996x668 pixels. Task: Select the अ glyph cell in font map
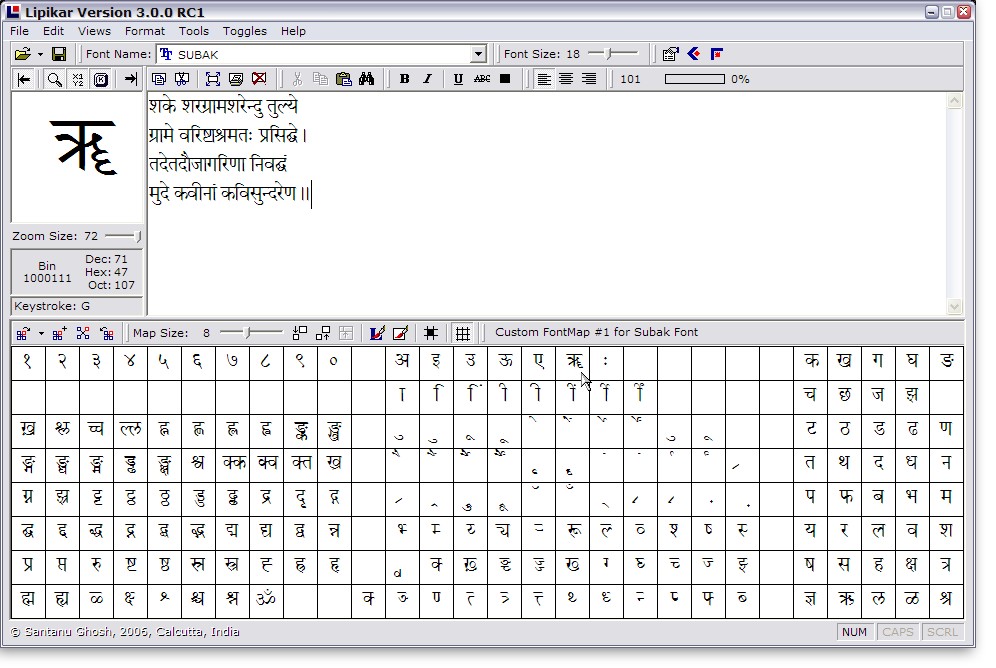click(402, 362)
